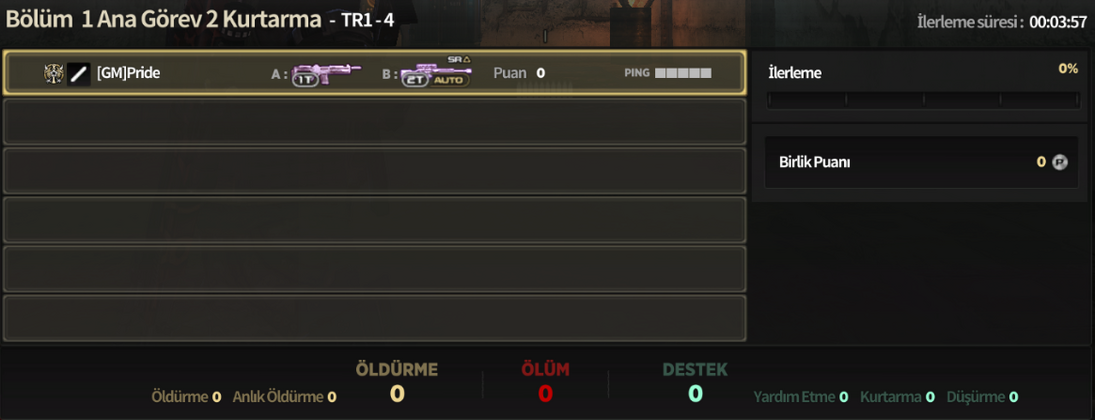Click the DESTEK support heading

tap(695, 369)
